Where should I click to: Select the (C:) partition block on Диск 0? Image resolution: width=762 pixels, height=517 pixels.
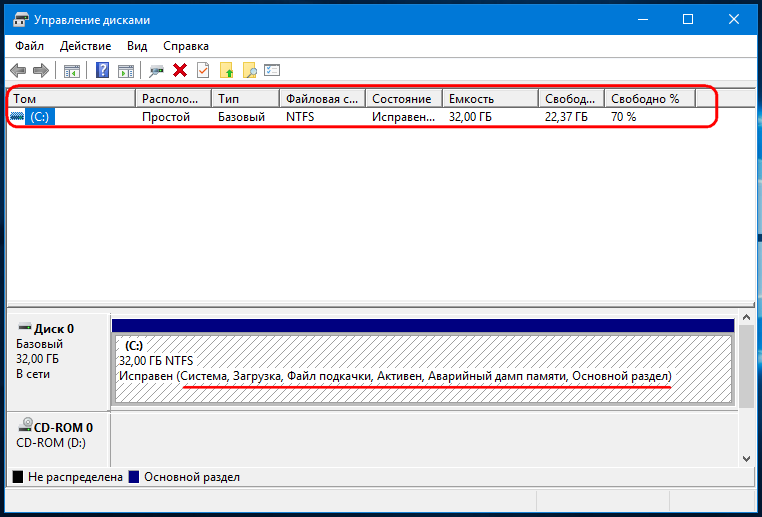423,368
